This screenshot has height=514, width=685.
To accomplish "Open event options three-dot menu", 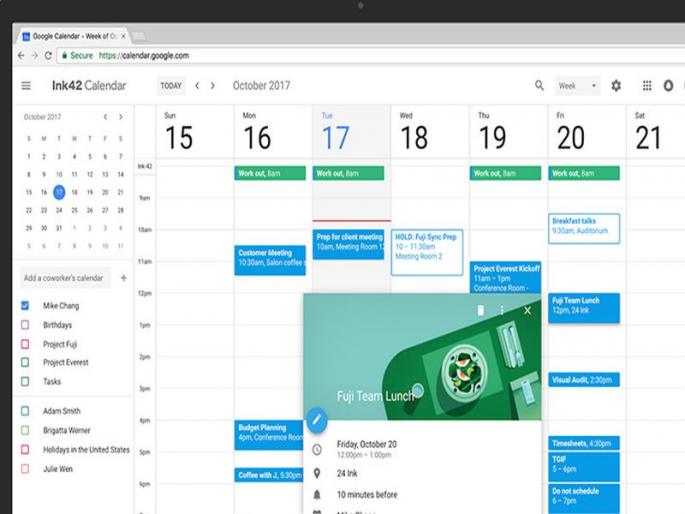I will pyautogui.click(x=502, y=310).
